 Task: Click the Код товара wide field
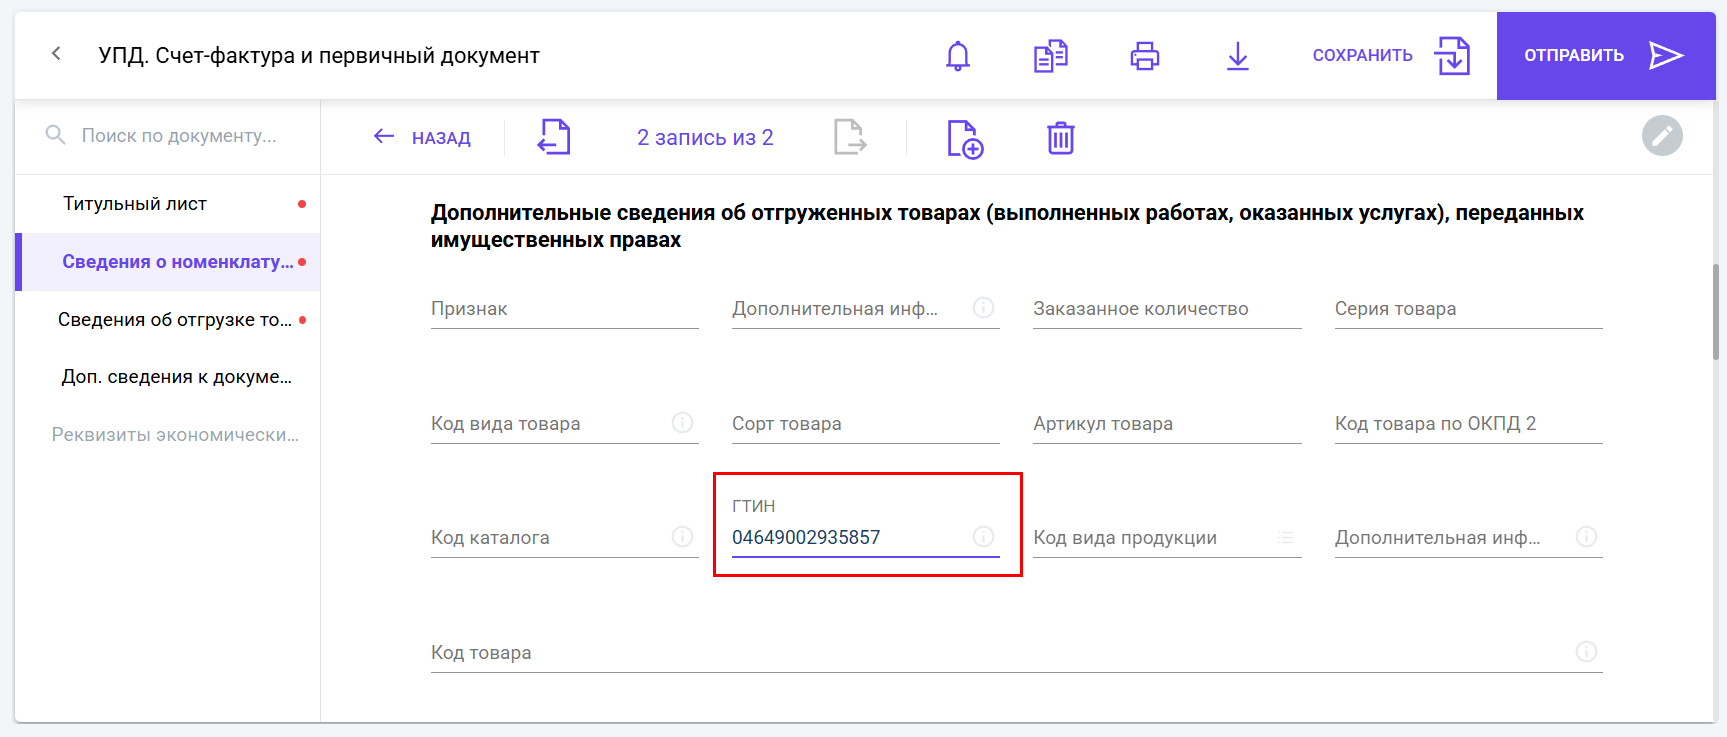(1016, 653)
